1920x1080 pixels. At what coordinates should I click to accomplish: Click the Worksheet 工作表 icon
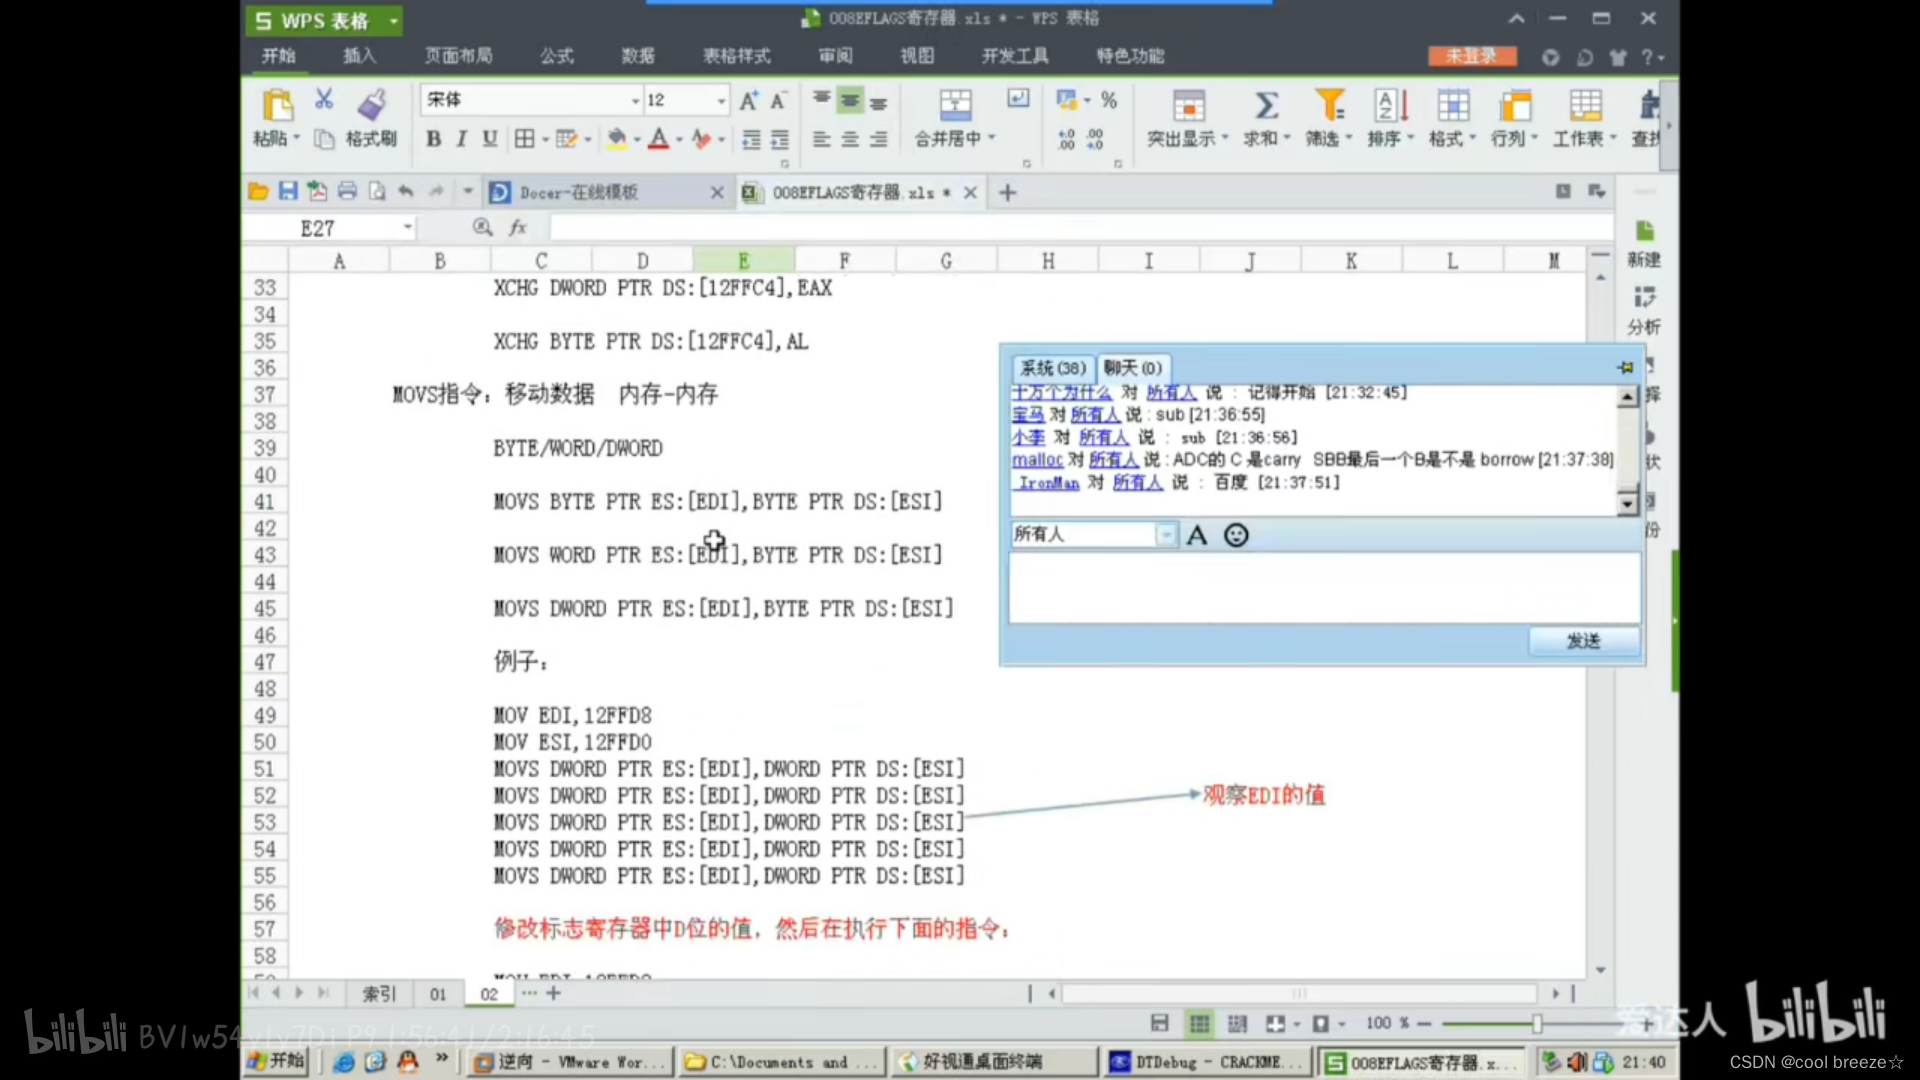[1585, 105]
